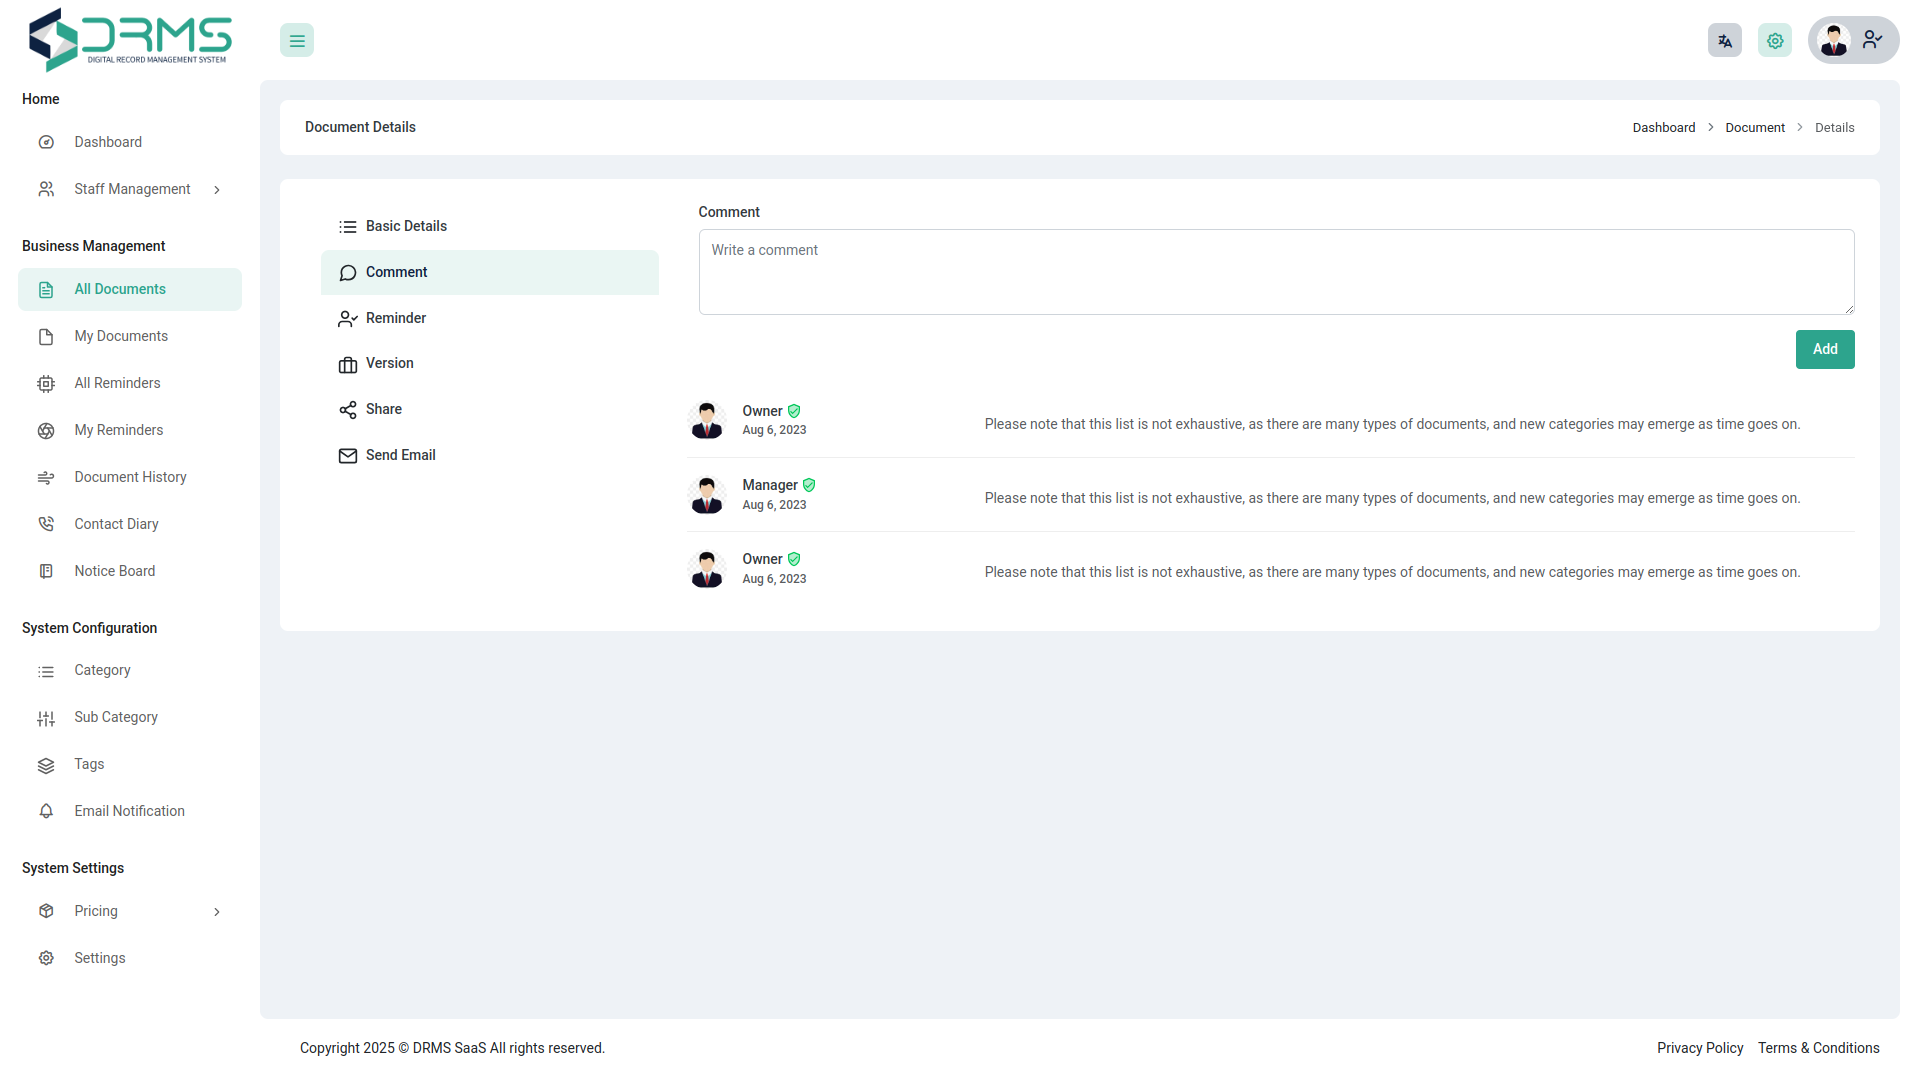Open the Contact Diary section

[x=116, y=523]
